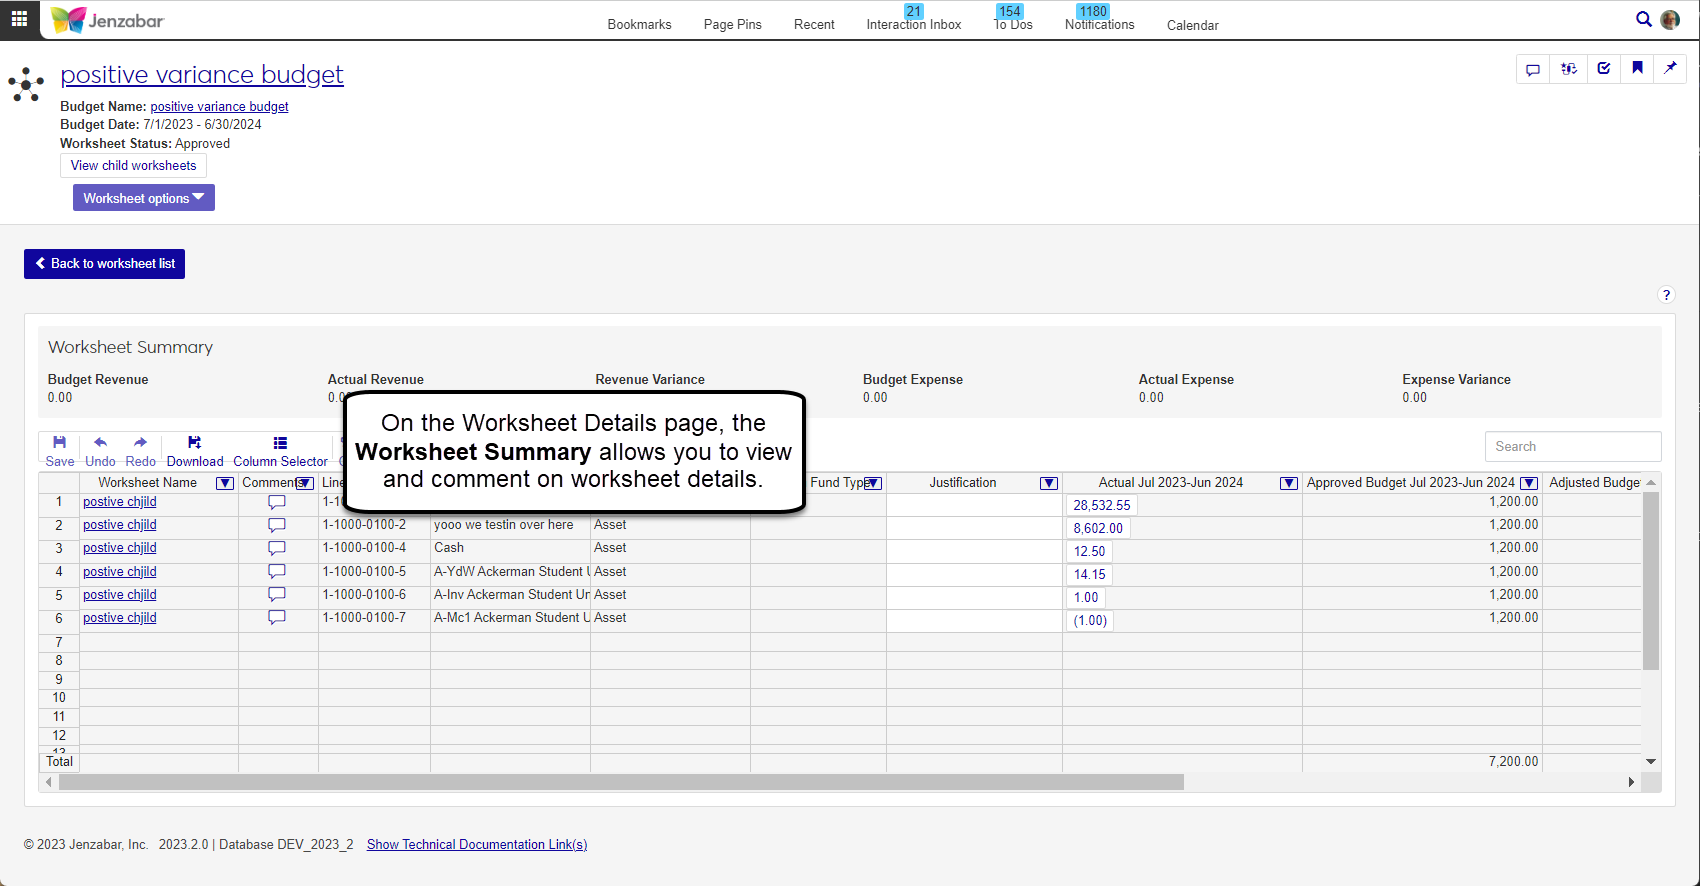Click the grid Search input field
The height and width of the screenshot is (886, 1700).
point(1572,447)
